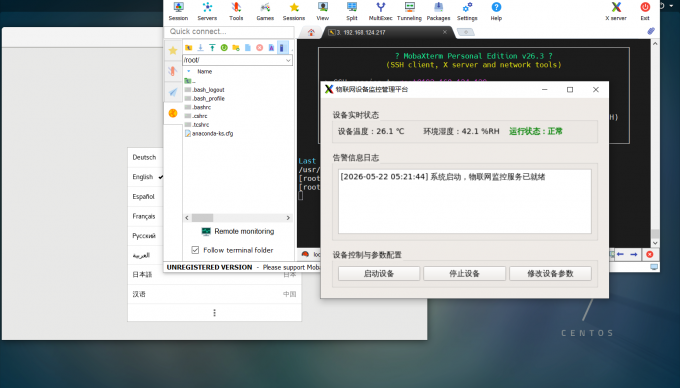Choose 汉语 in the language list

click(x=214, y=294)
